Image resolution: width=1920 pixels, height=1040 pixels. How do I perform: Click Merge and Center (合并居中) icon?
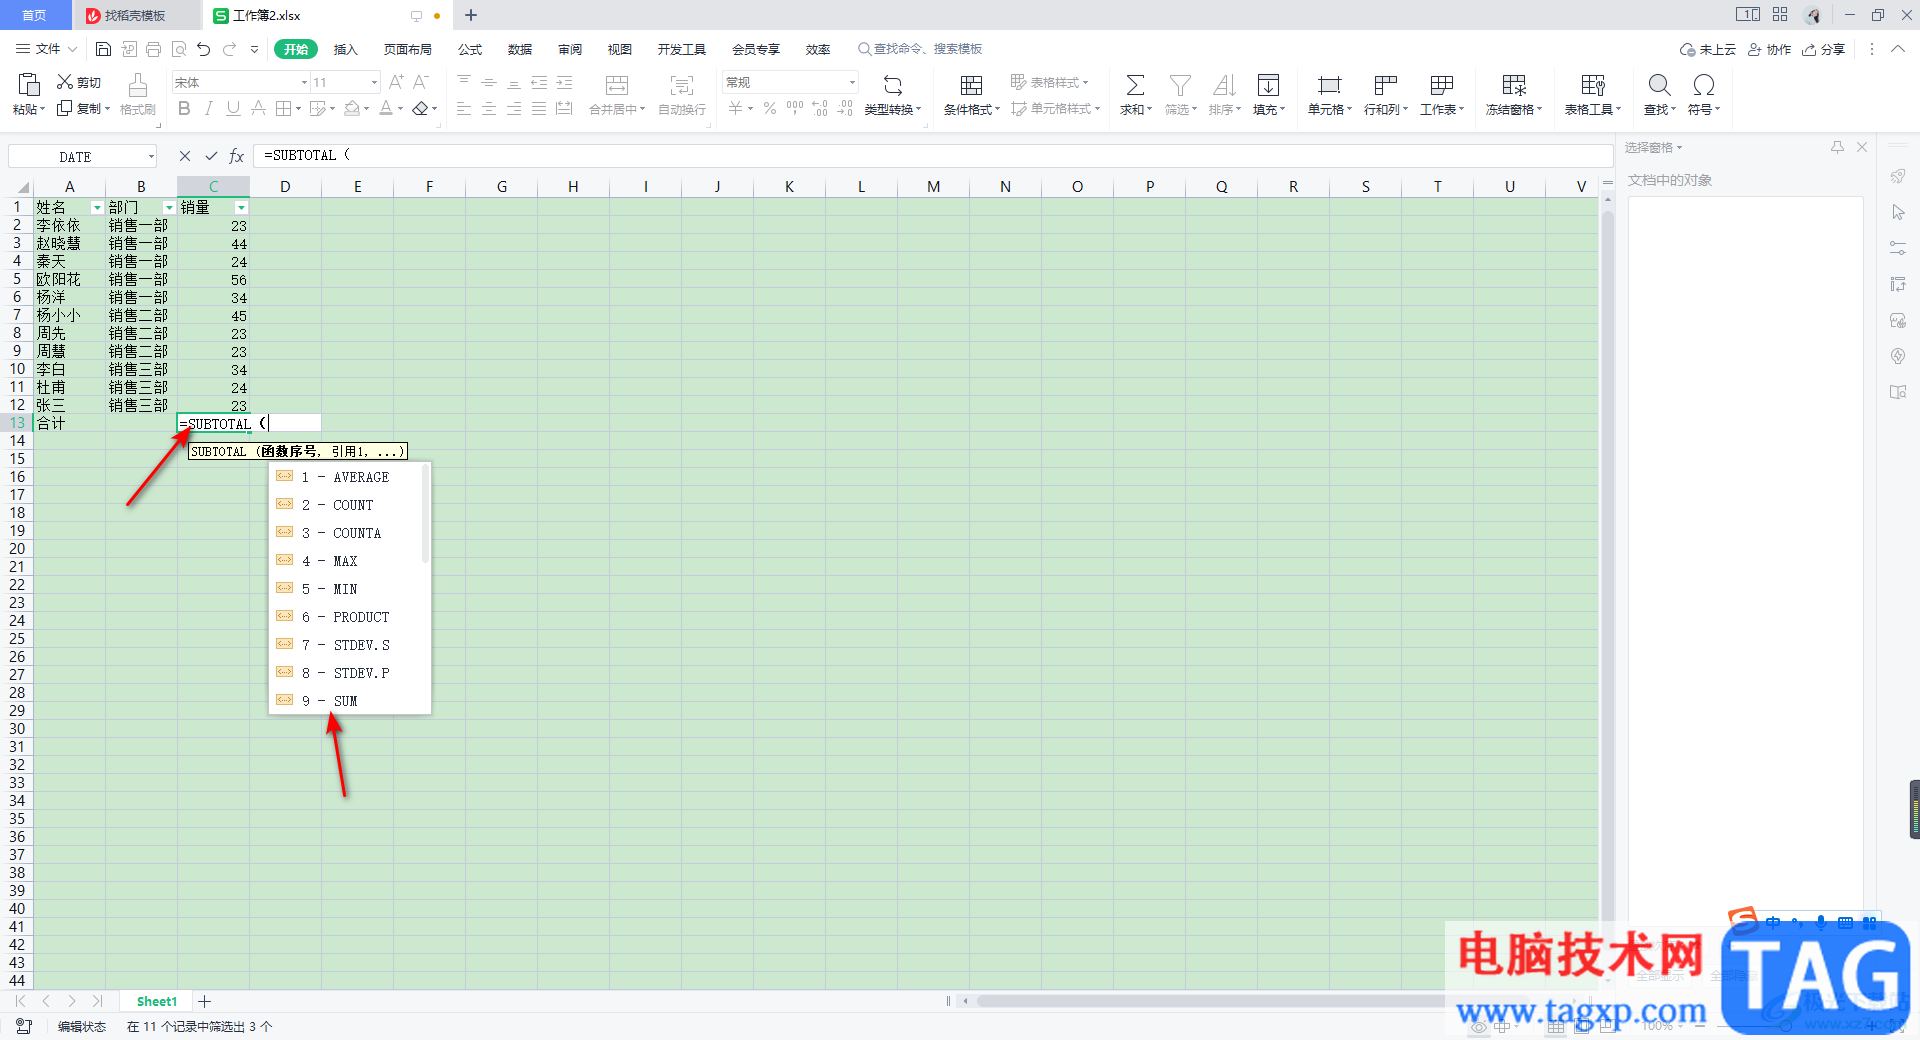tap(617, 85)
